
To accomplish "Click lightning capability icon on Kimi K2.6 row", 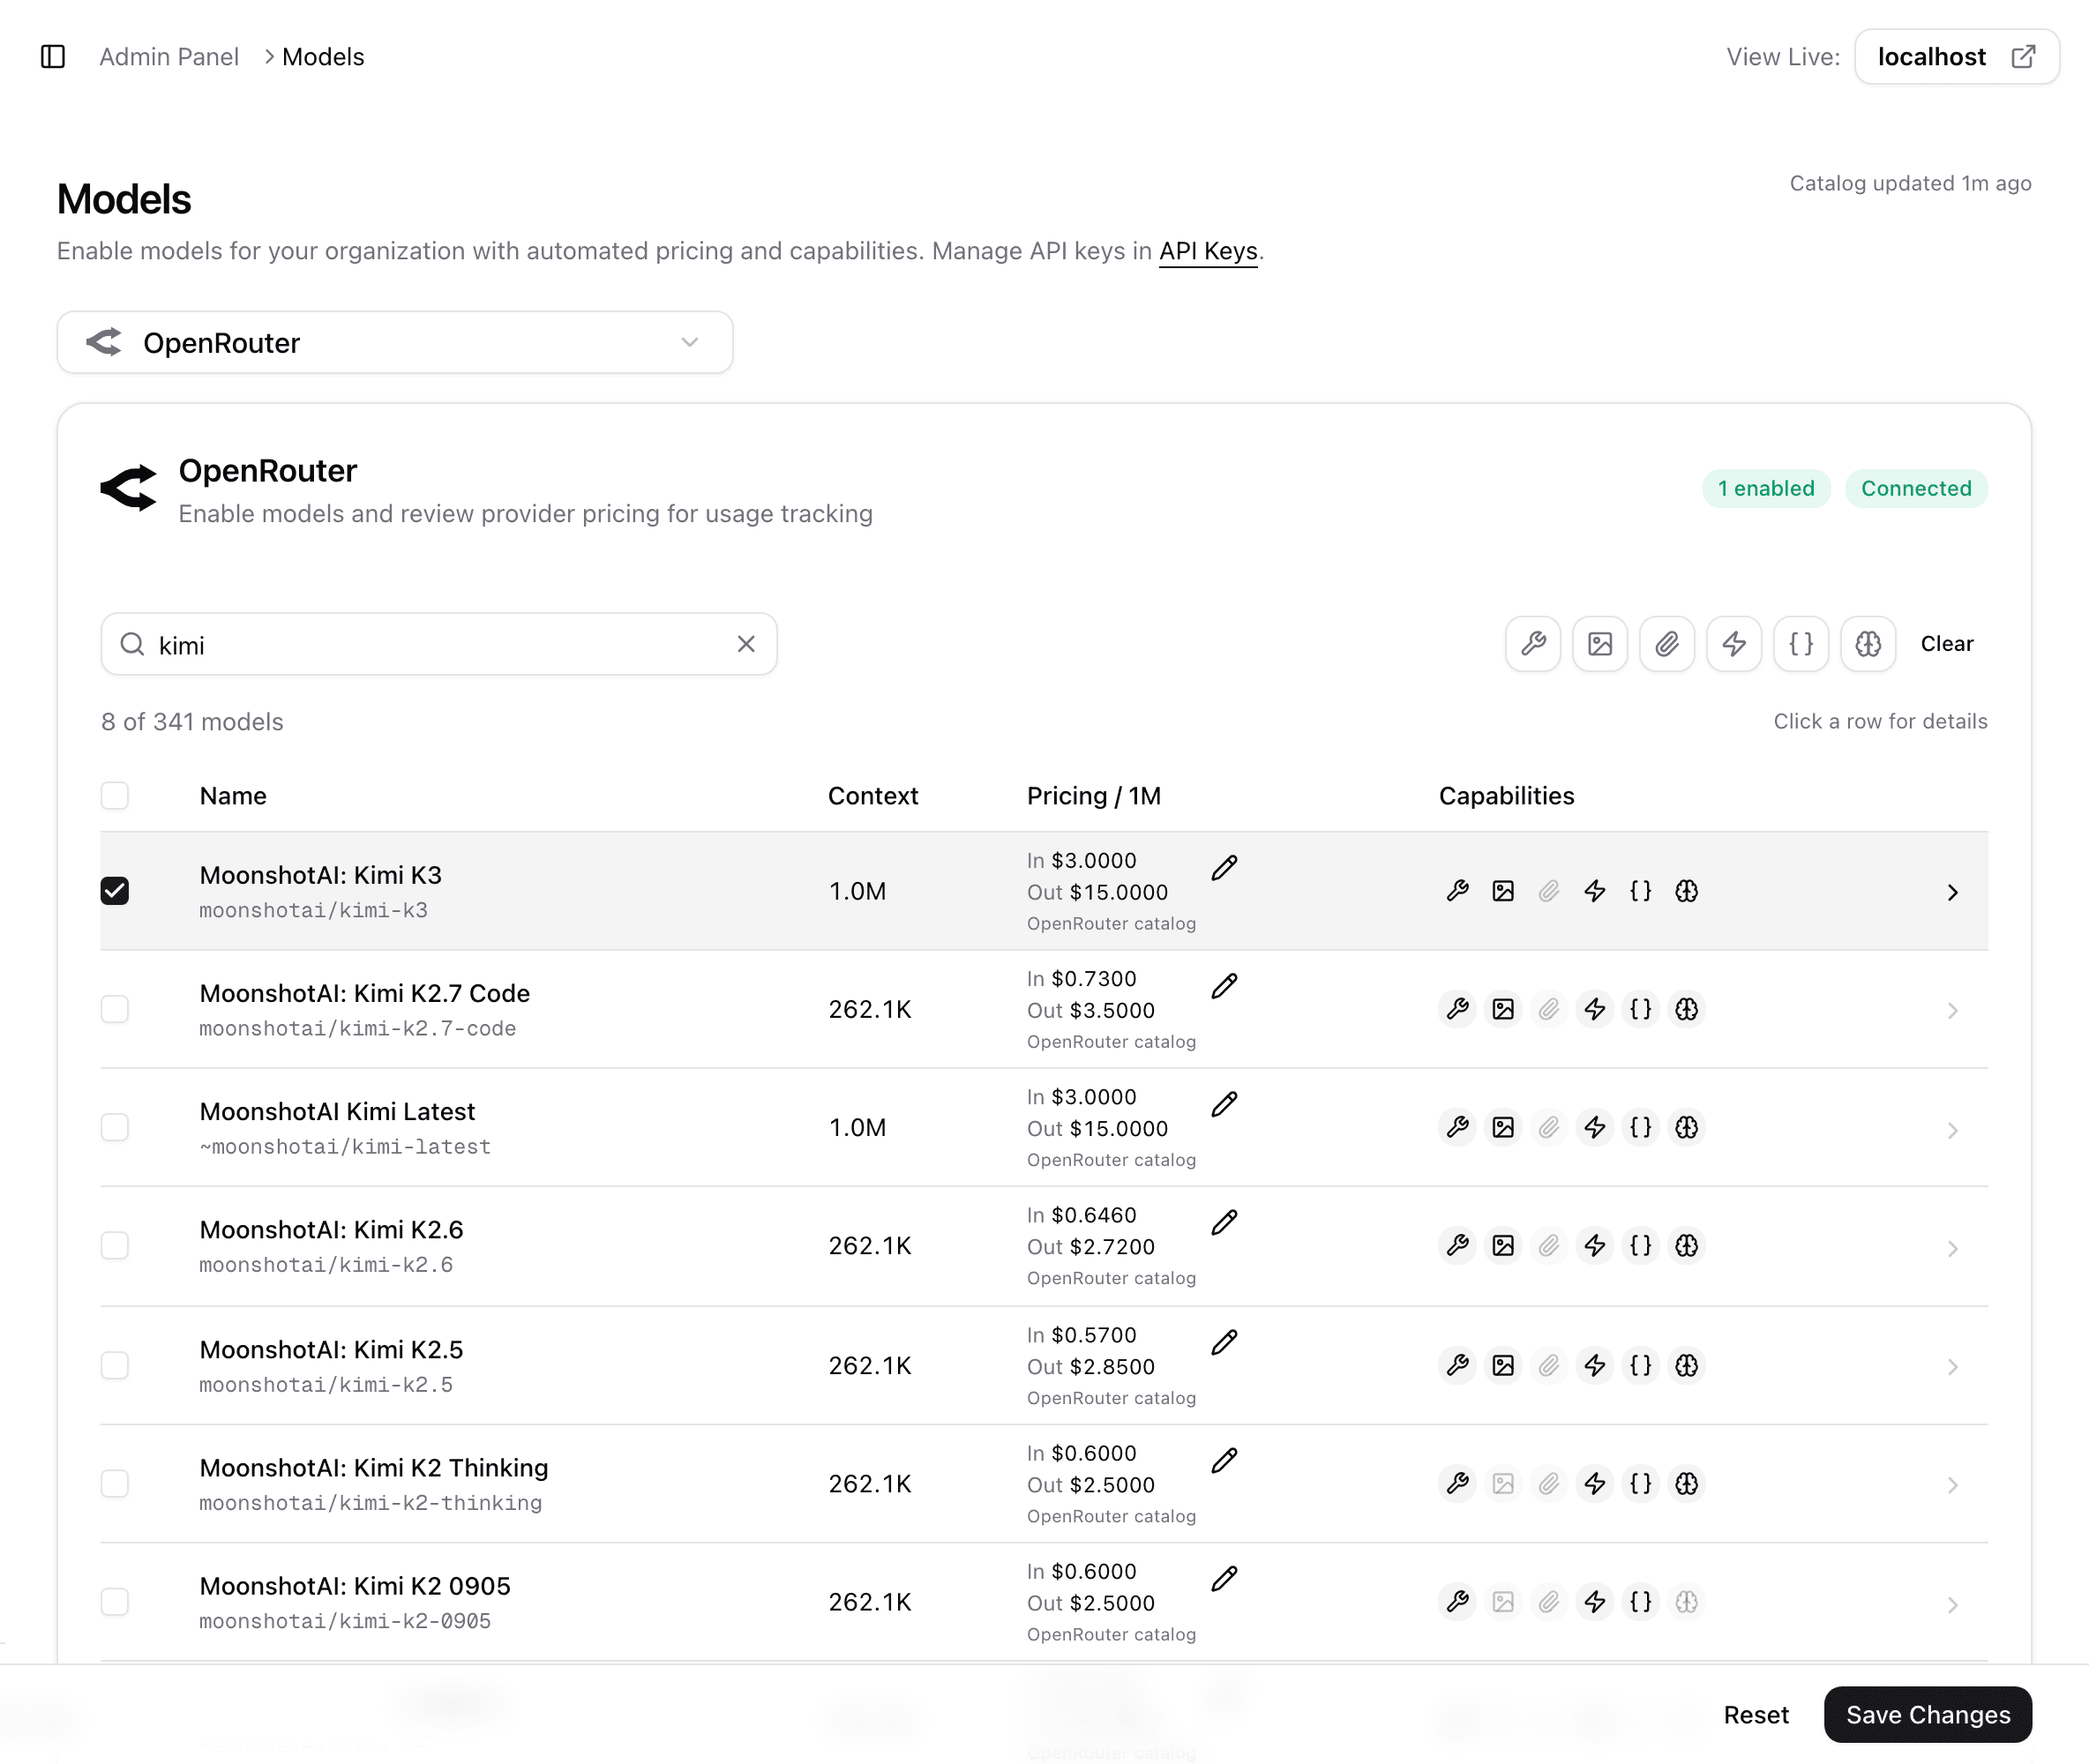I will click(x=1595, y=1245).
